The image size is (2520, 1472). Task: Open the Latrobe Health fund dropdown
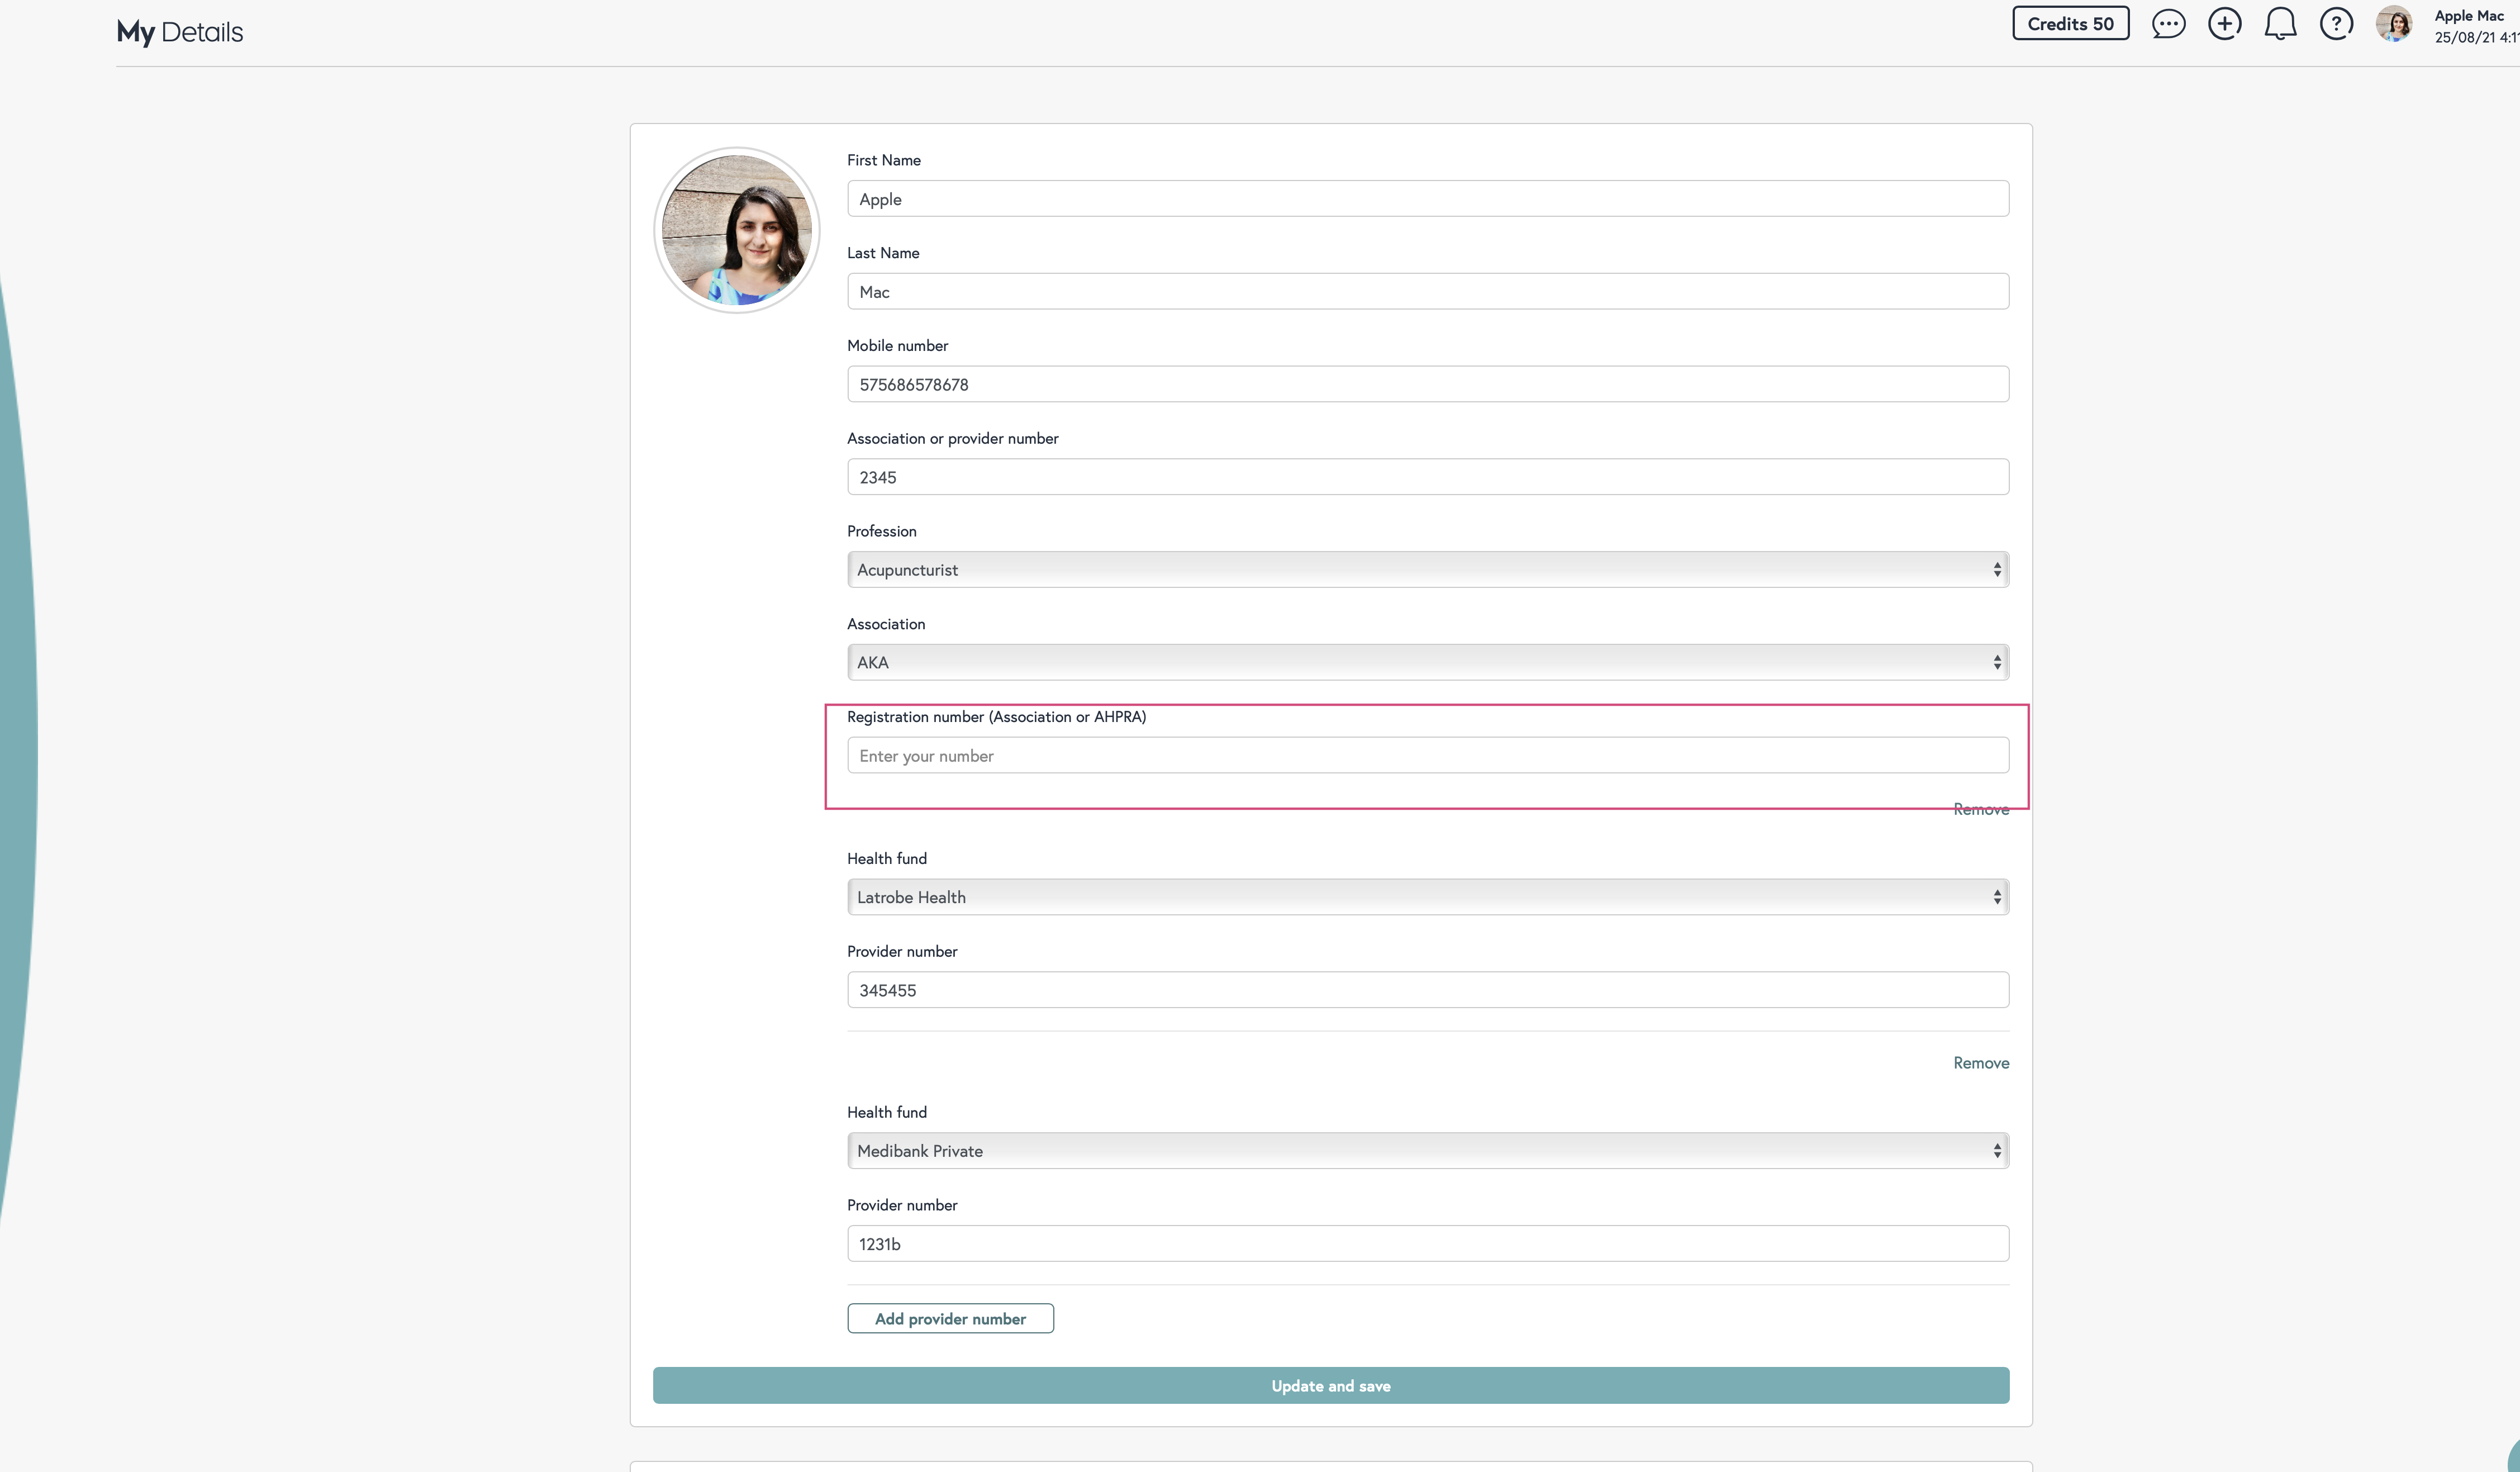point(1427,897)
